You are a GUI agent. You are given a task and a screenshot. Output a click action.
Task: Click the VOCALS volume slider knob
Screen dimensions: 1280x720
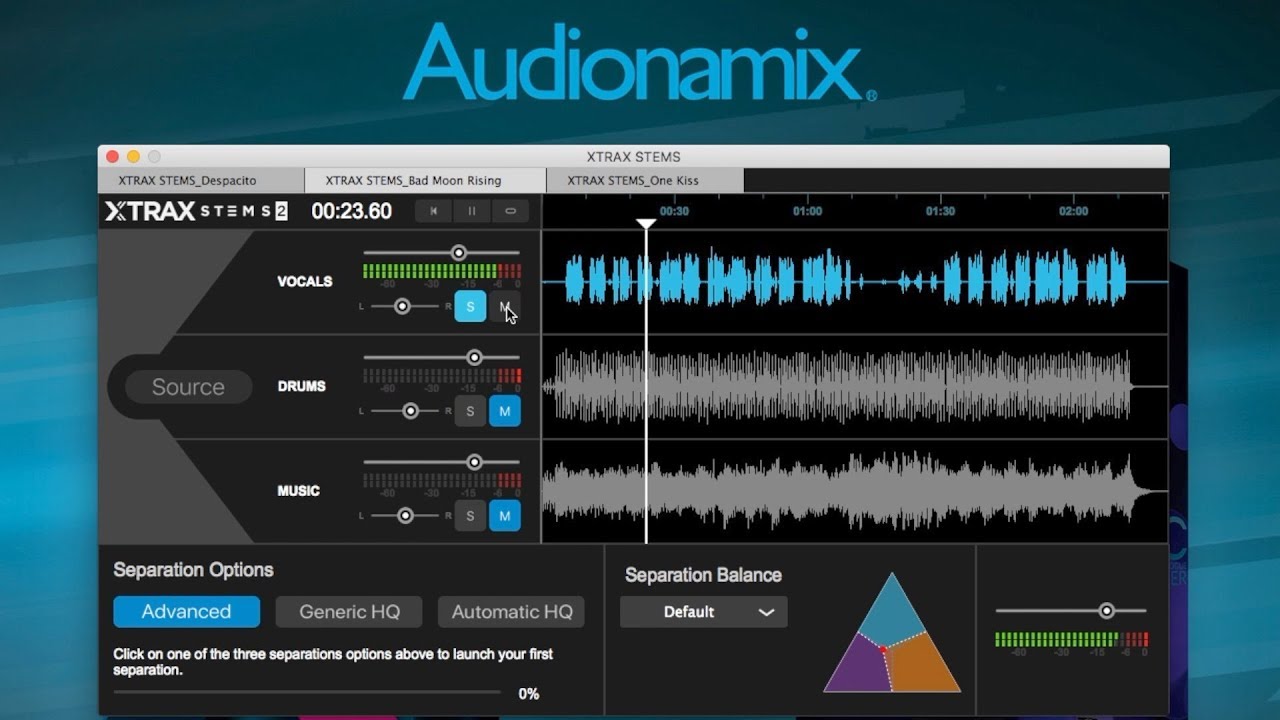point(459,253)
